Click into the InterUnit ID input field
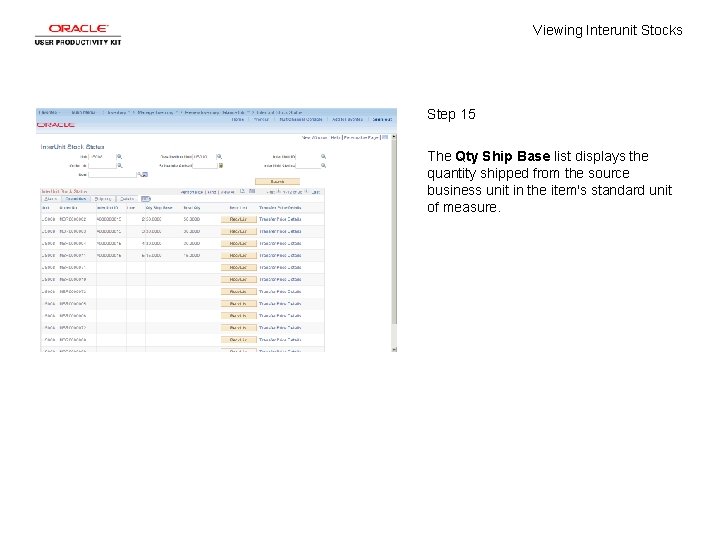720x540 pixels. [x=308, y=157]
